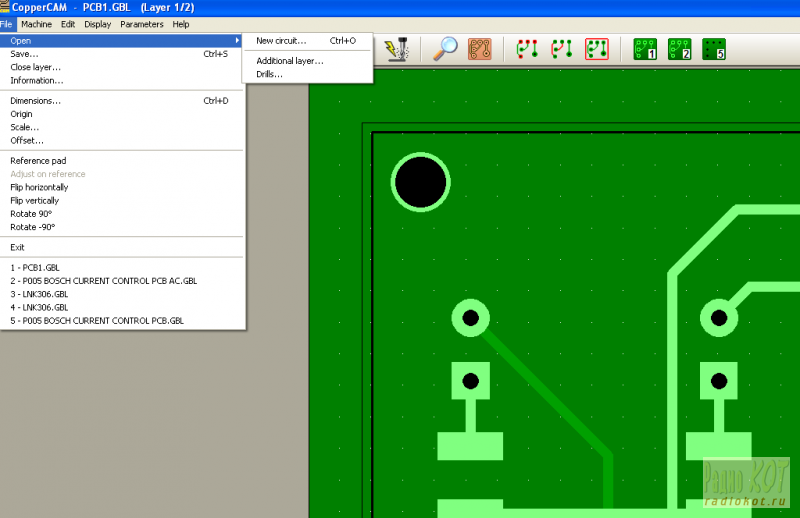Image resolution: width=800 pixels, height=518 pixels.
Task: Open the Machine menu
Action: point(36,24)
